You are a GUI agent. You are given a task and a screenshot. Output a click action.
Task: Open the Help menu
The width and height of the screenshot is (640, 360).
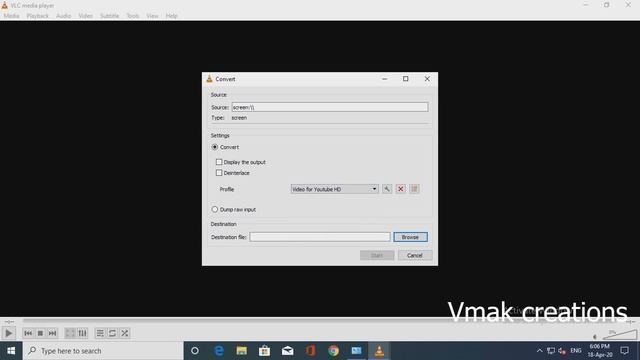click(x=171, y=16)
